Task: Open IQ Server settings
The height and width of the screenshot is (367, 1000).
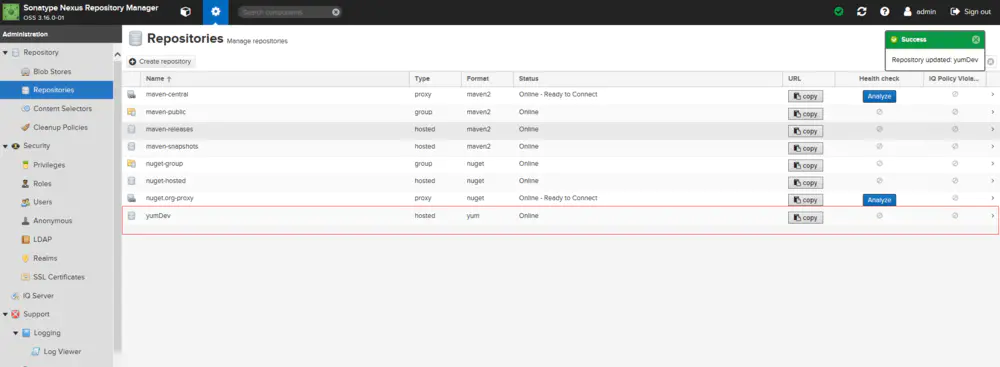Action: (x=38, y=296)
